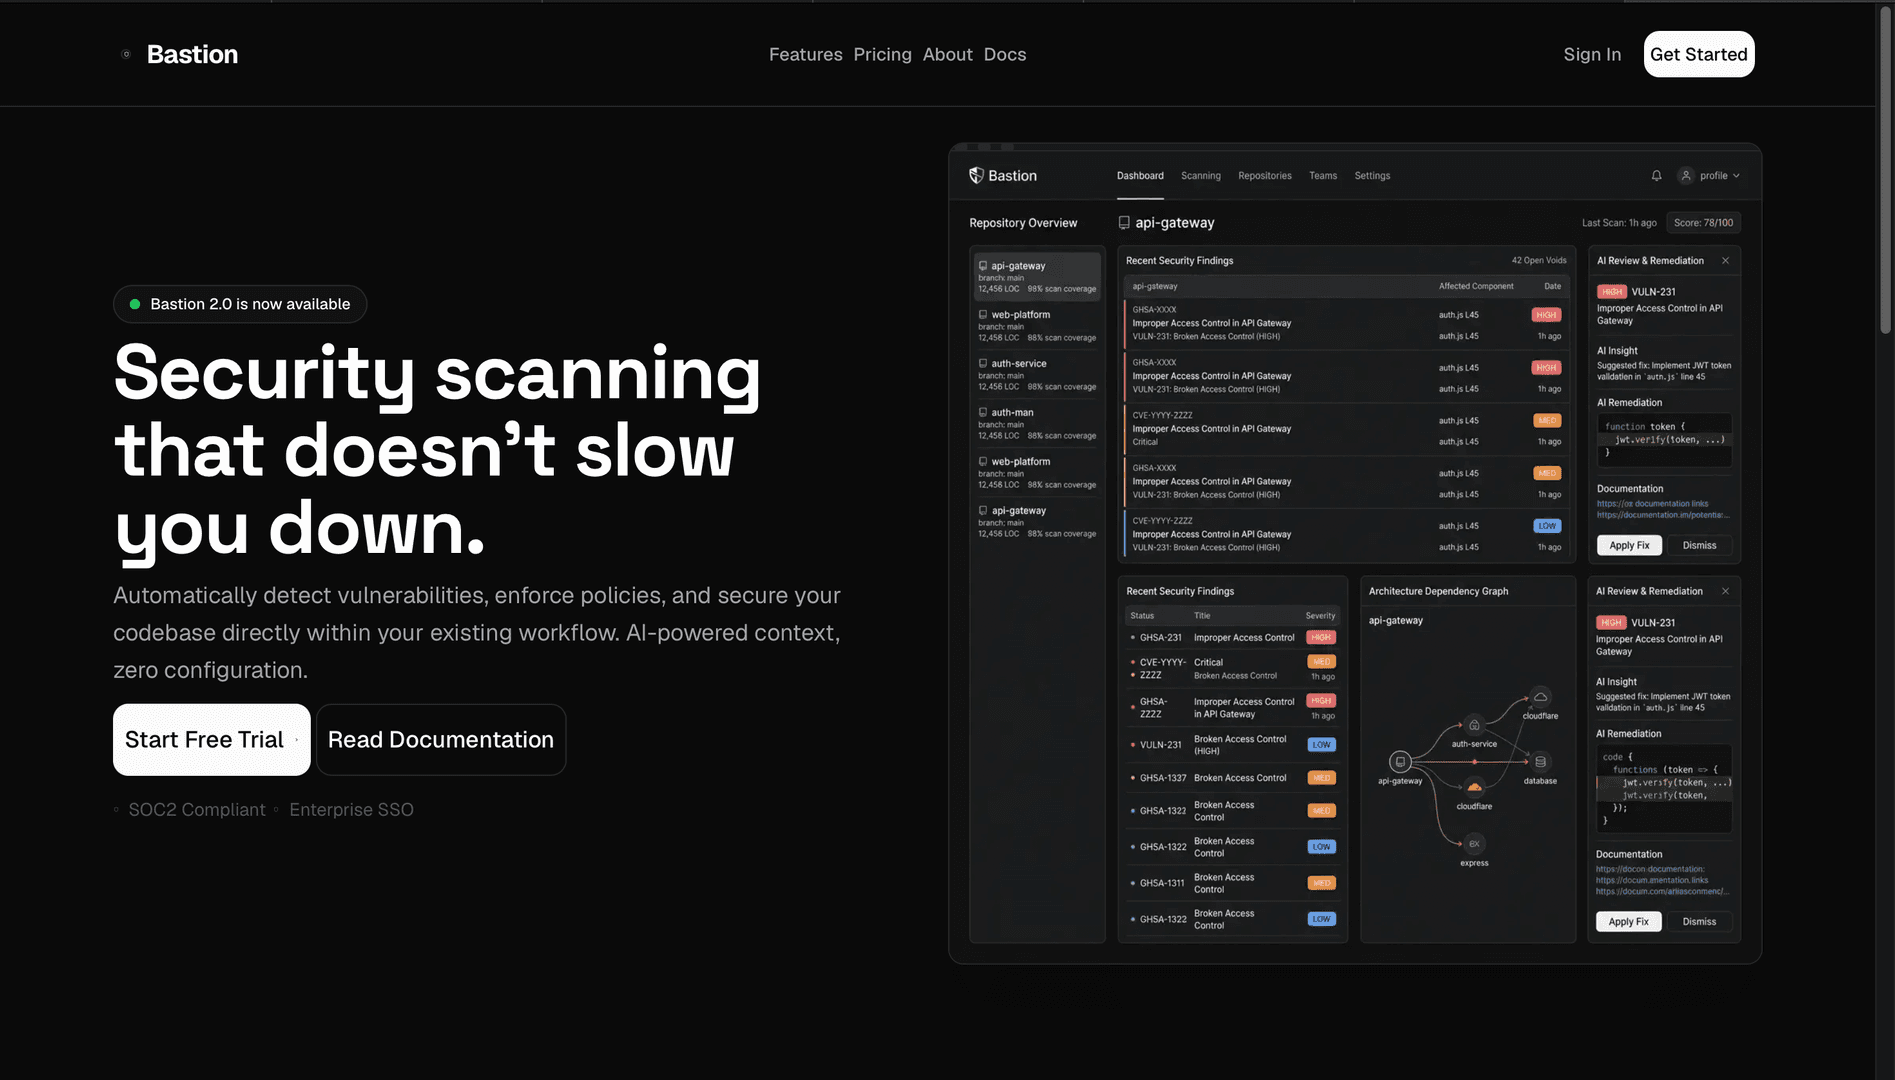Screen dimensions: 1895x1080
Task: Dismiss the panel with 'function token' code
Action: coord(1699,545)
